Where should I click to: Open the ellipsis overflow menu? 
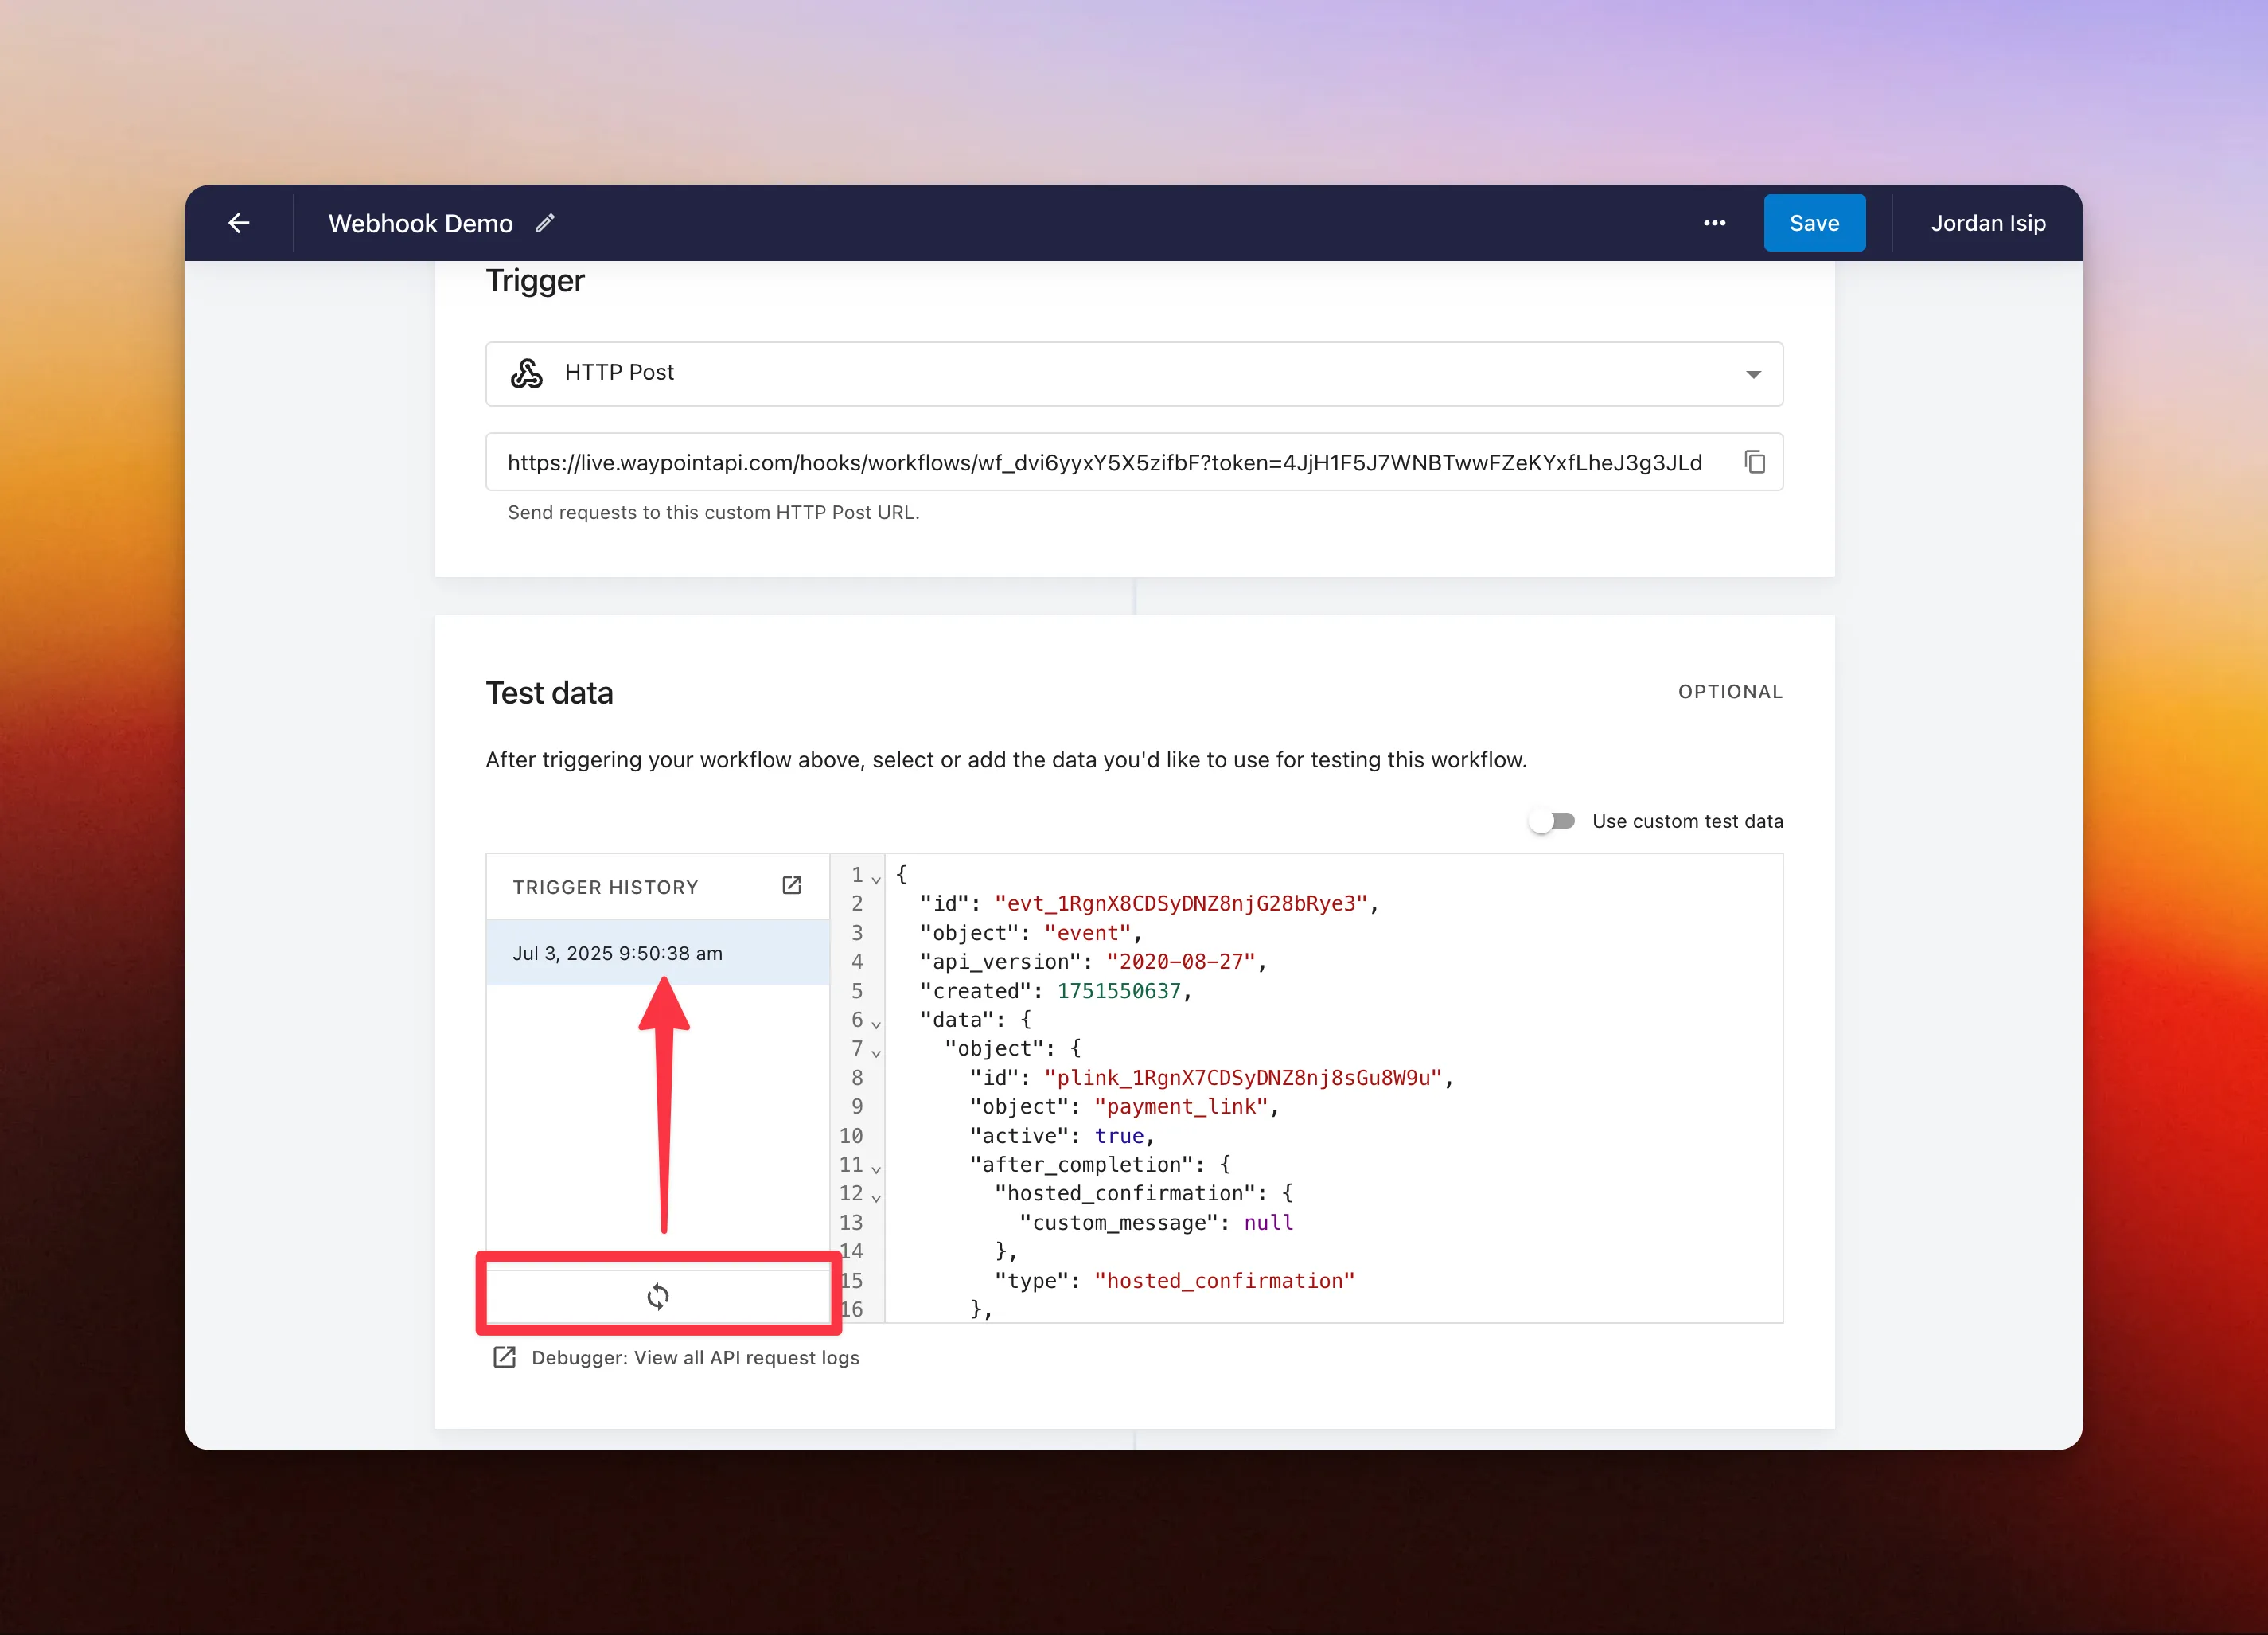[x=1714, y=223]
